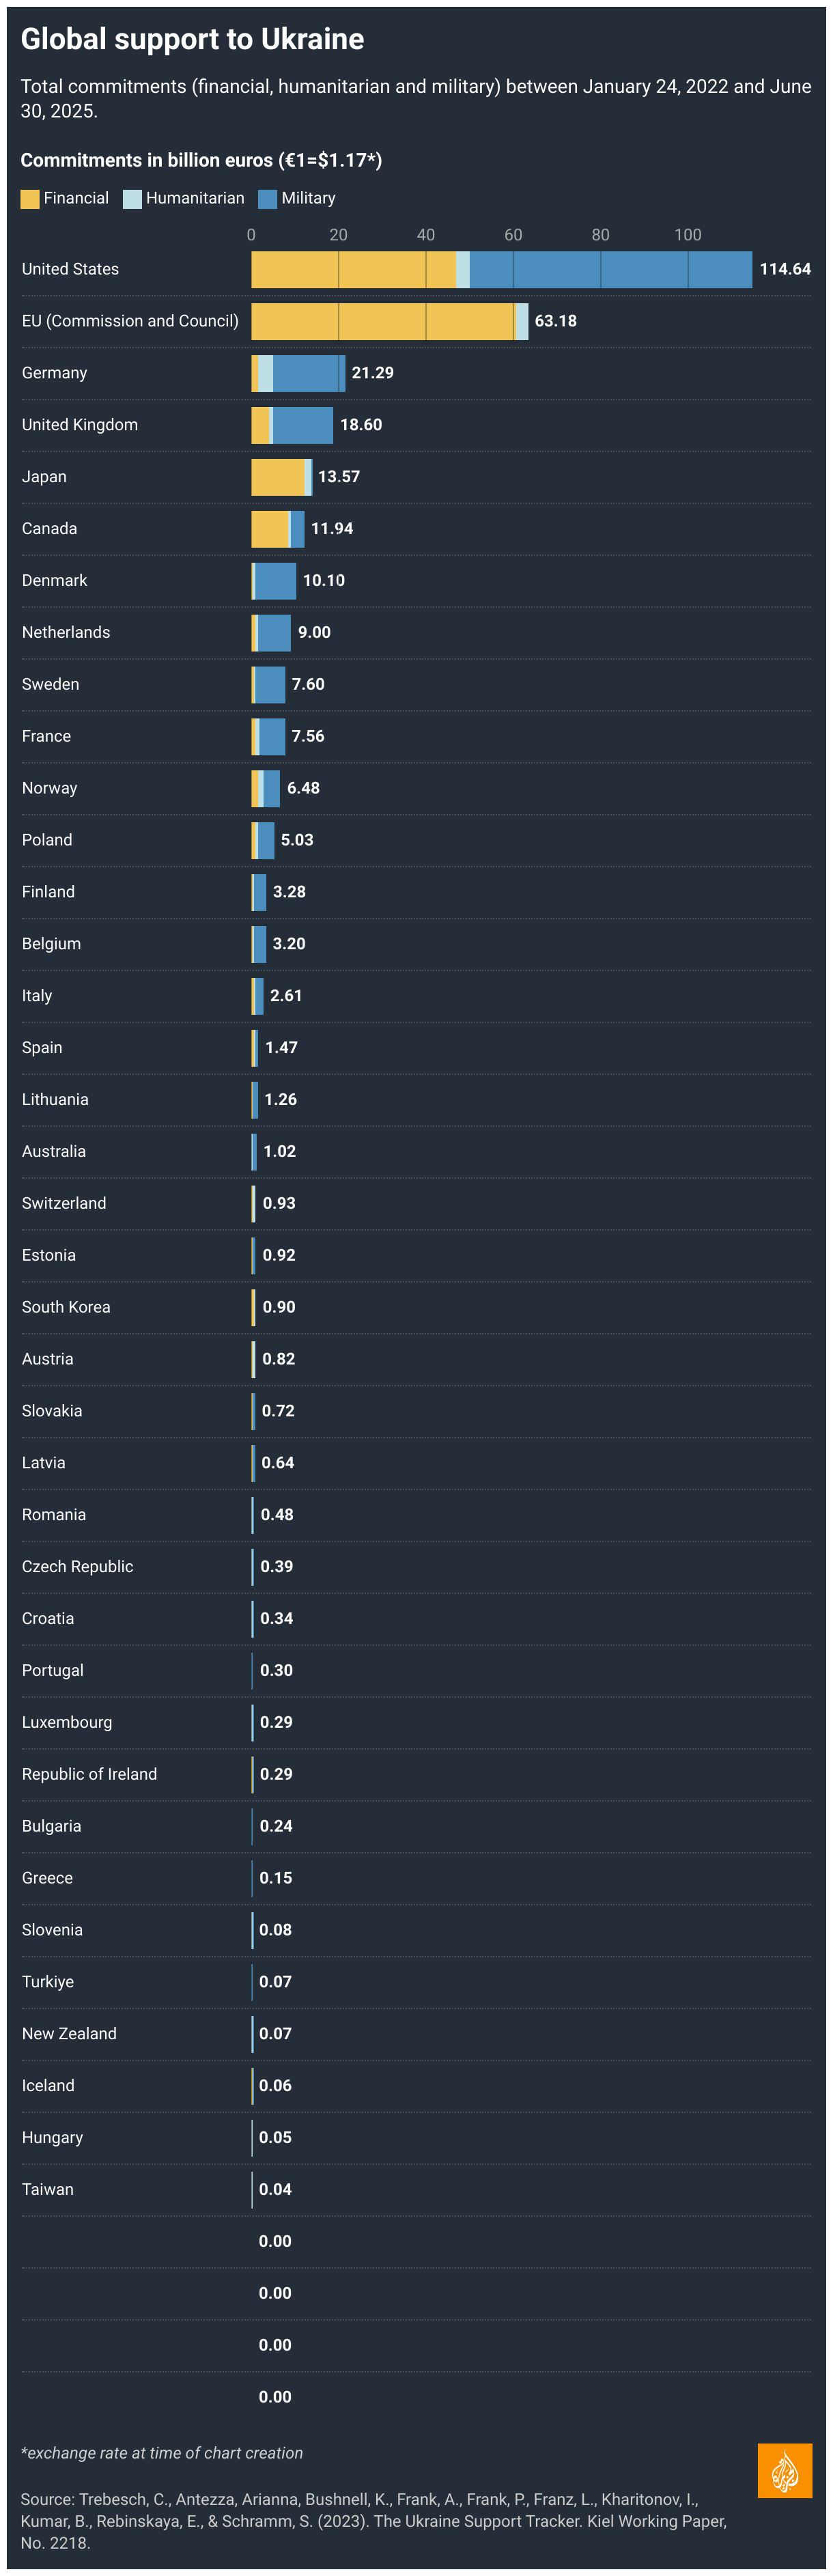
Task: Select the Military legend label
Action: pyautogui.click(x=308, y=198)
